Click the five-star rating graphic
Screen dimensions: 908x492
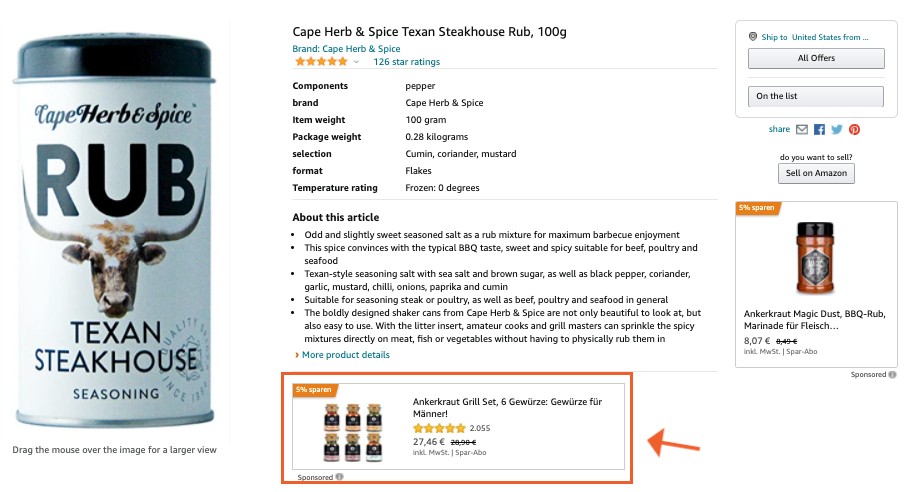[320, 62]
